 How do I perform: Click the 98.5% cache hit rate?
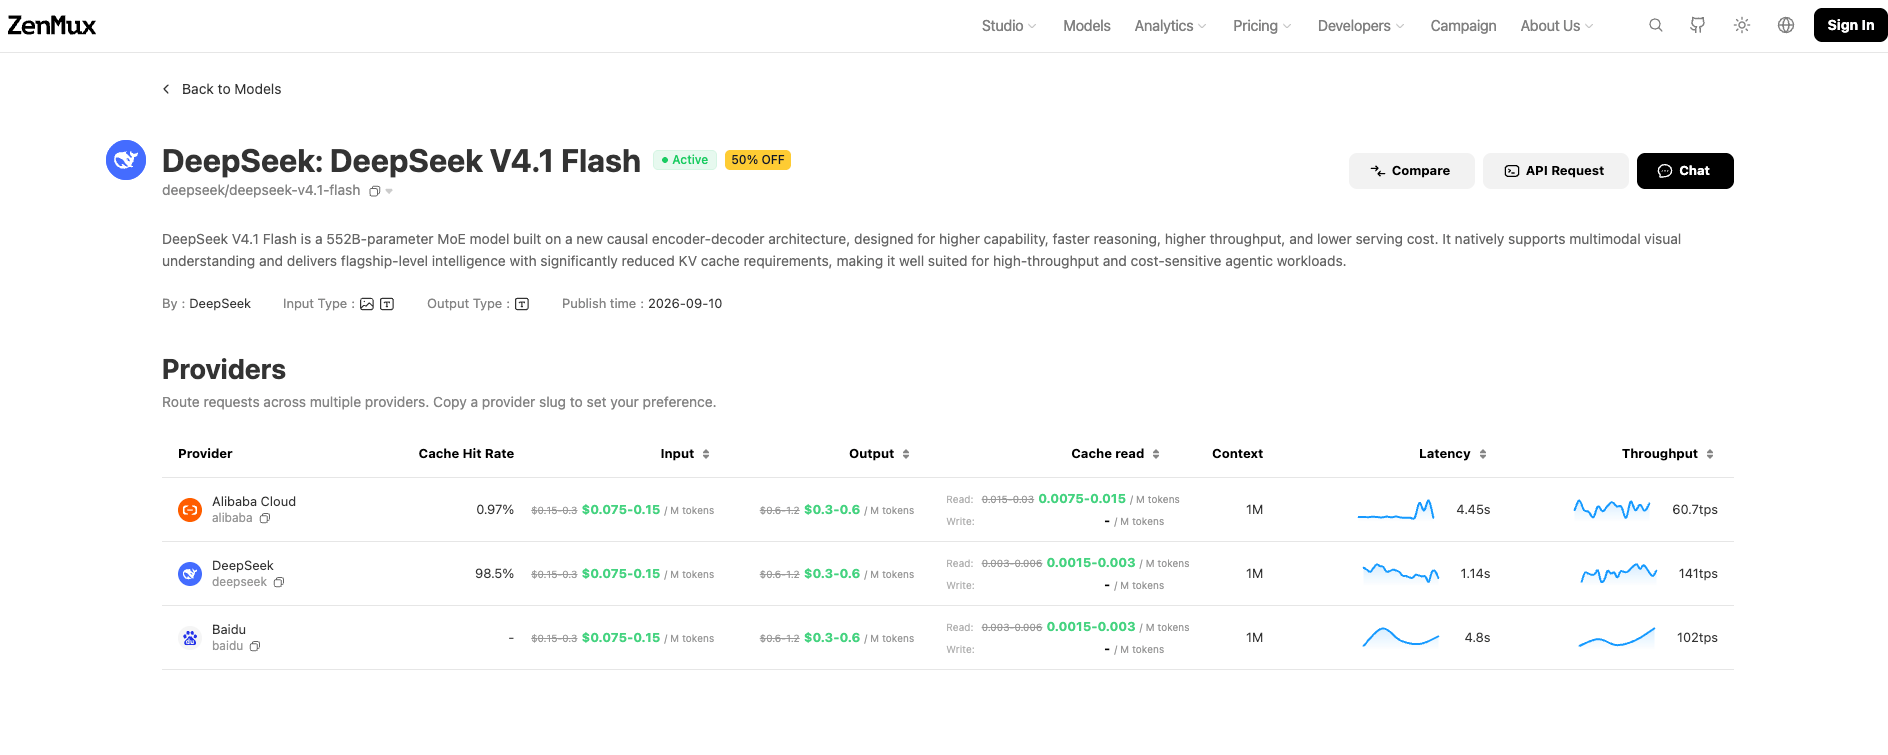coord(494,574)
